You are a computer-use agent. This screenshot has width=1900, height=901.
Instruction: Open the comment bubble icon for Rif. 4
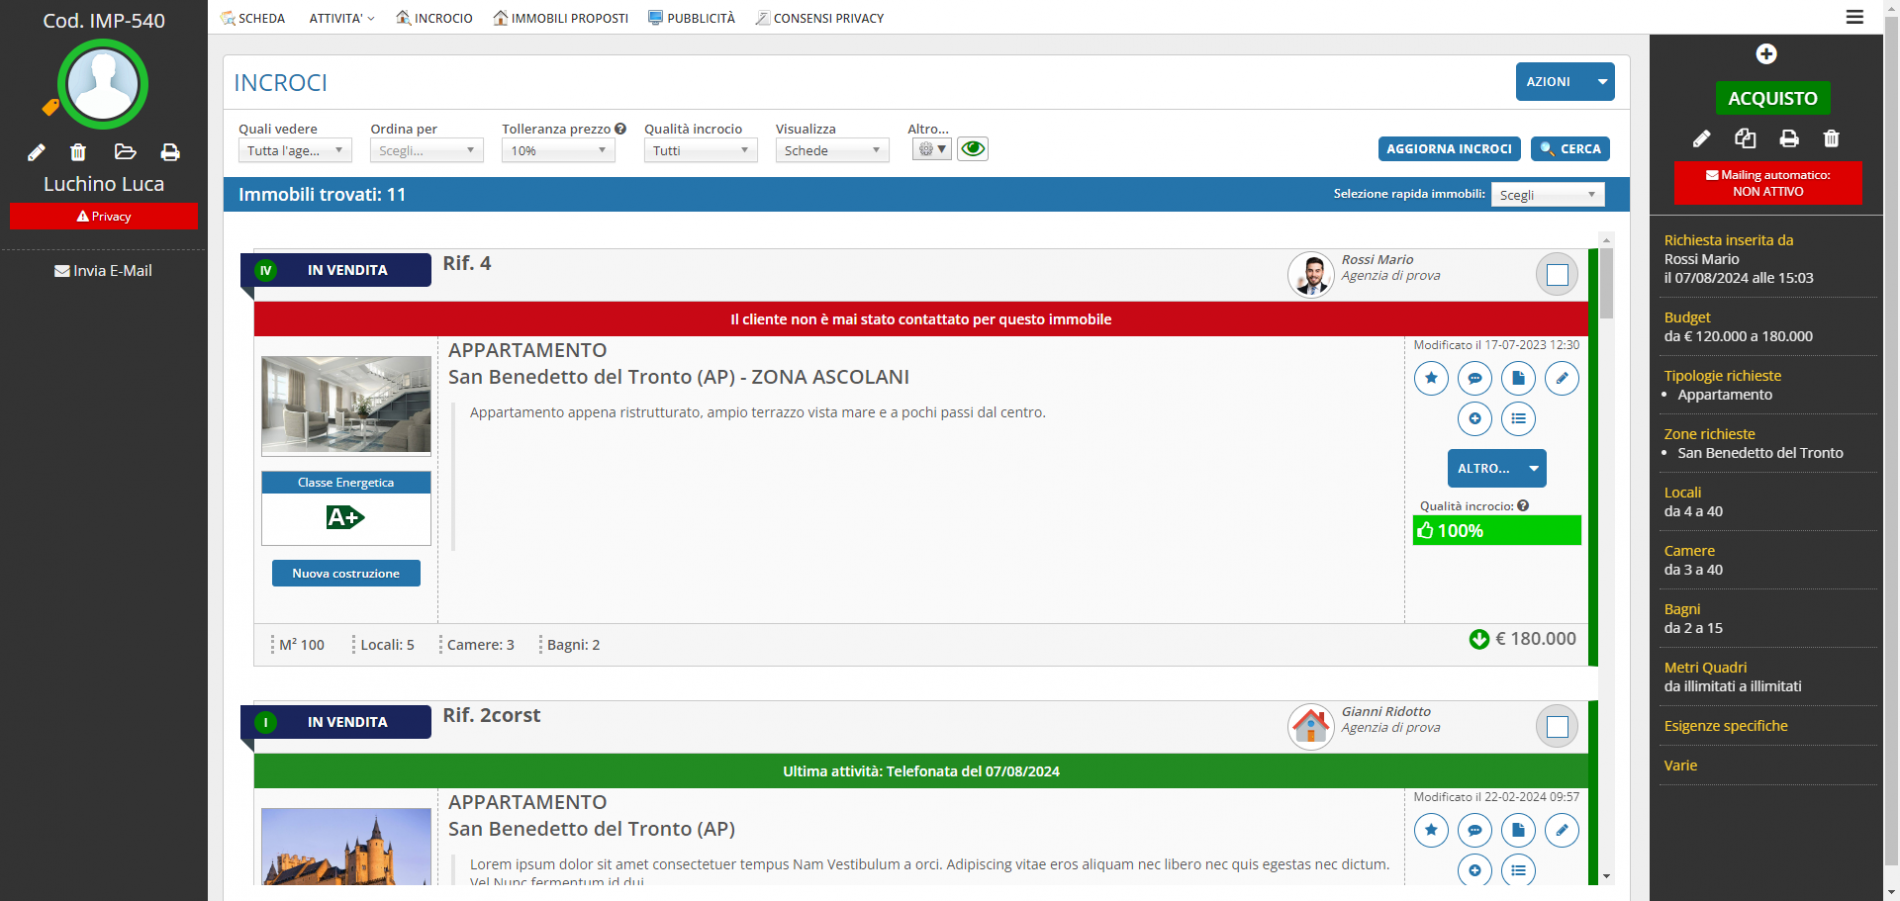pyautogui.click(x=1475, y=378)
